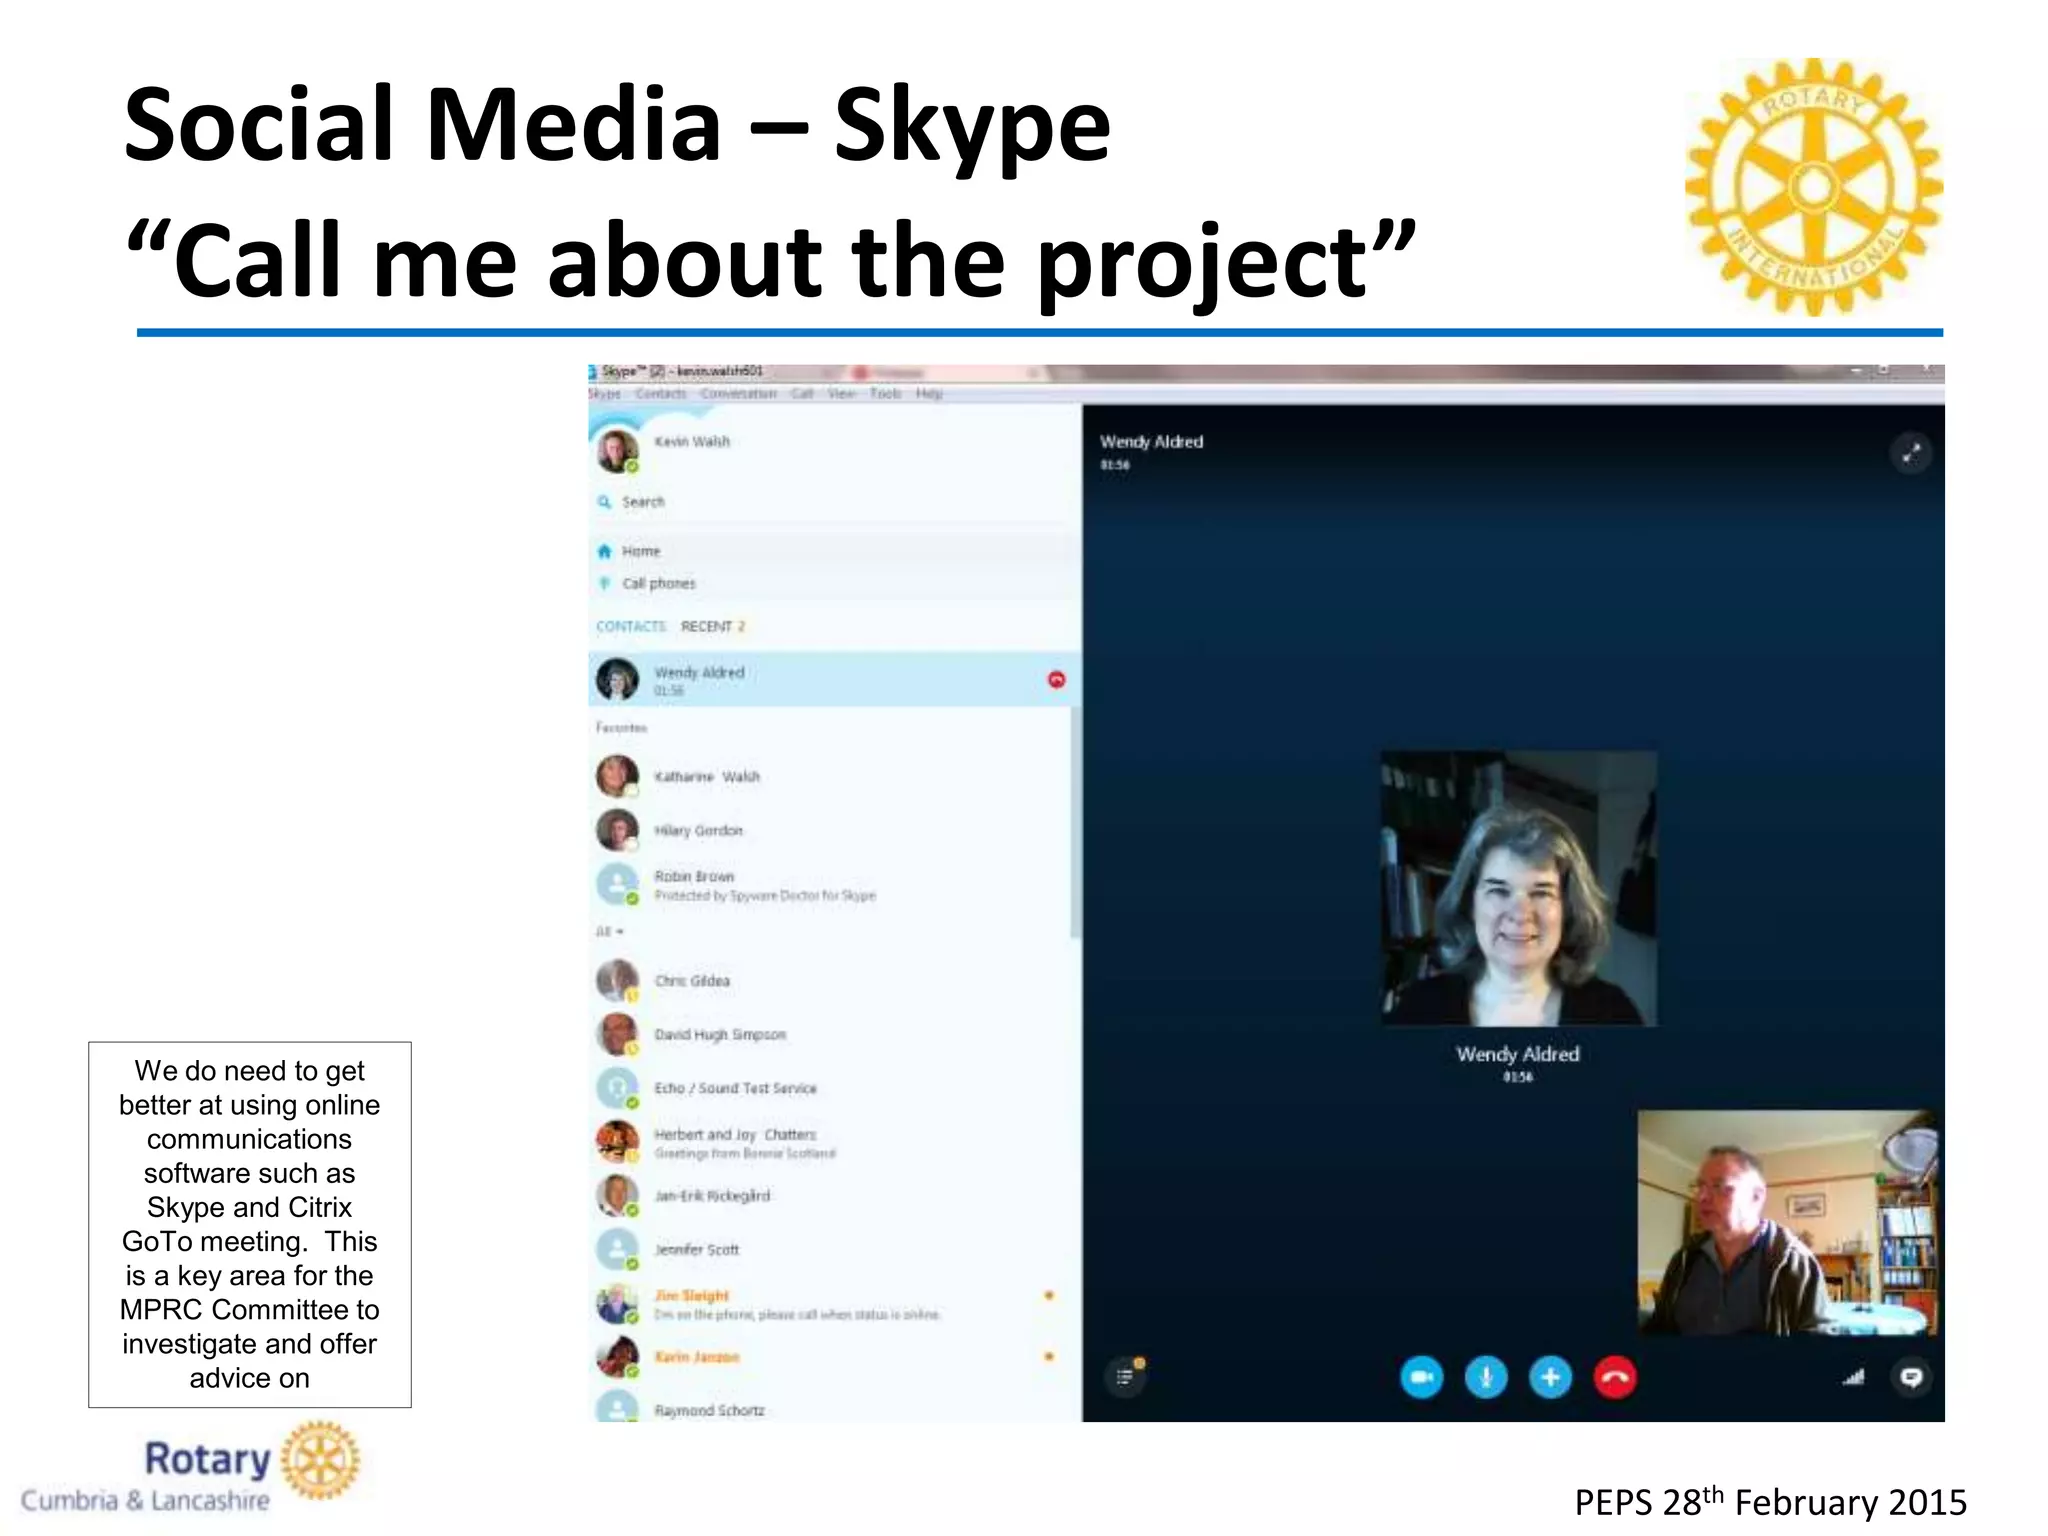Viewport: 2048px width, 1536px height.
Task: Click Katharine Walsh's avatar picture
Action: point(618,777)
